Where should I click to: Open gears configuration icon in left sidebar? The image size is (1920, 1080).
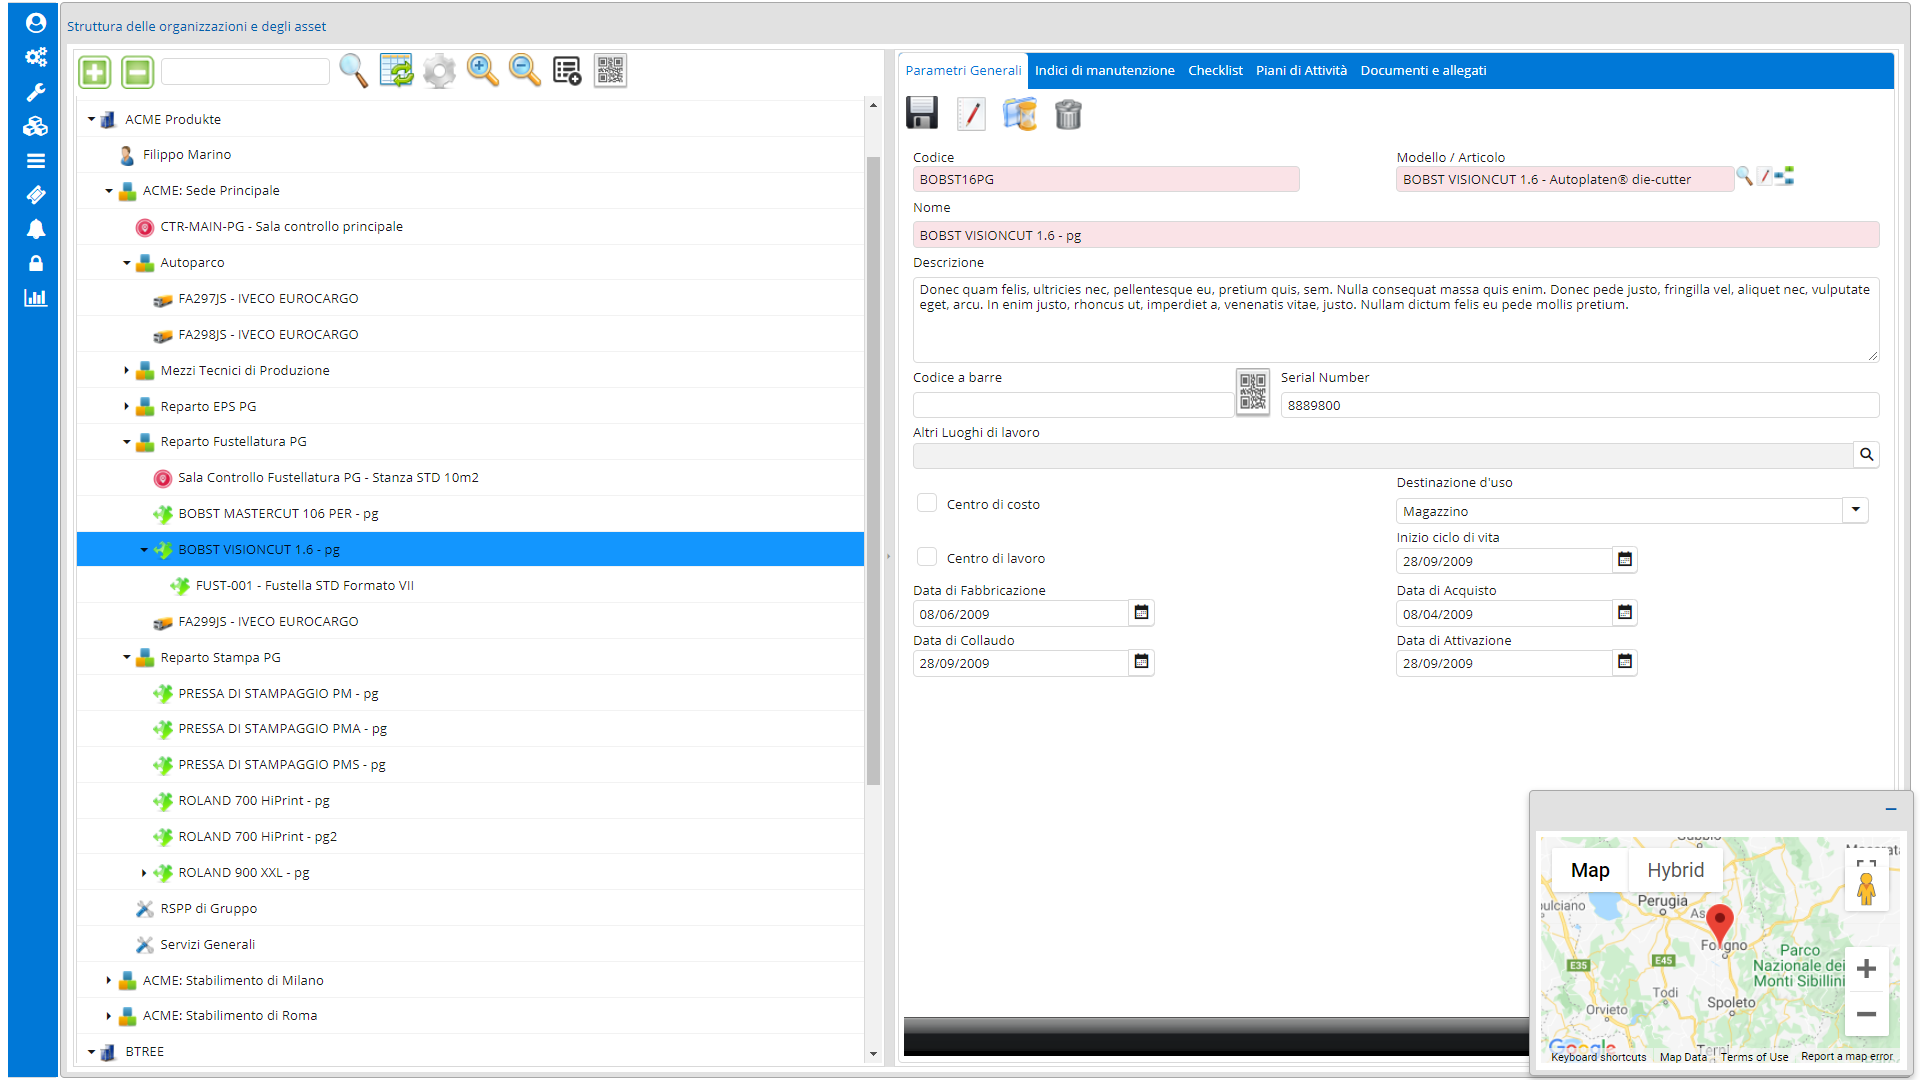coord(36,57)
